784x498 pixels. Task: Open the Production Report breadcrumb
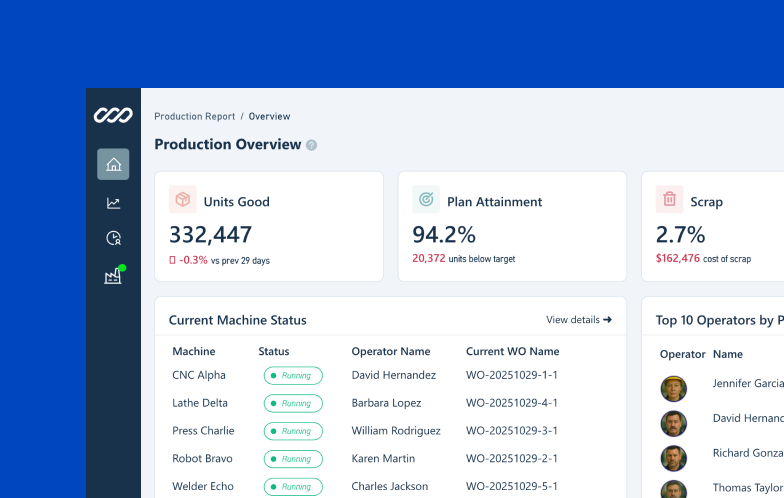pos(194,117)
